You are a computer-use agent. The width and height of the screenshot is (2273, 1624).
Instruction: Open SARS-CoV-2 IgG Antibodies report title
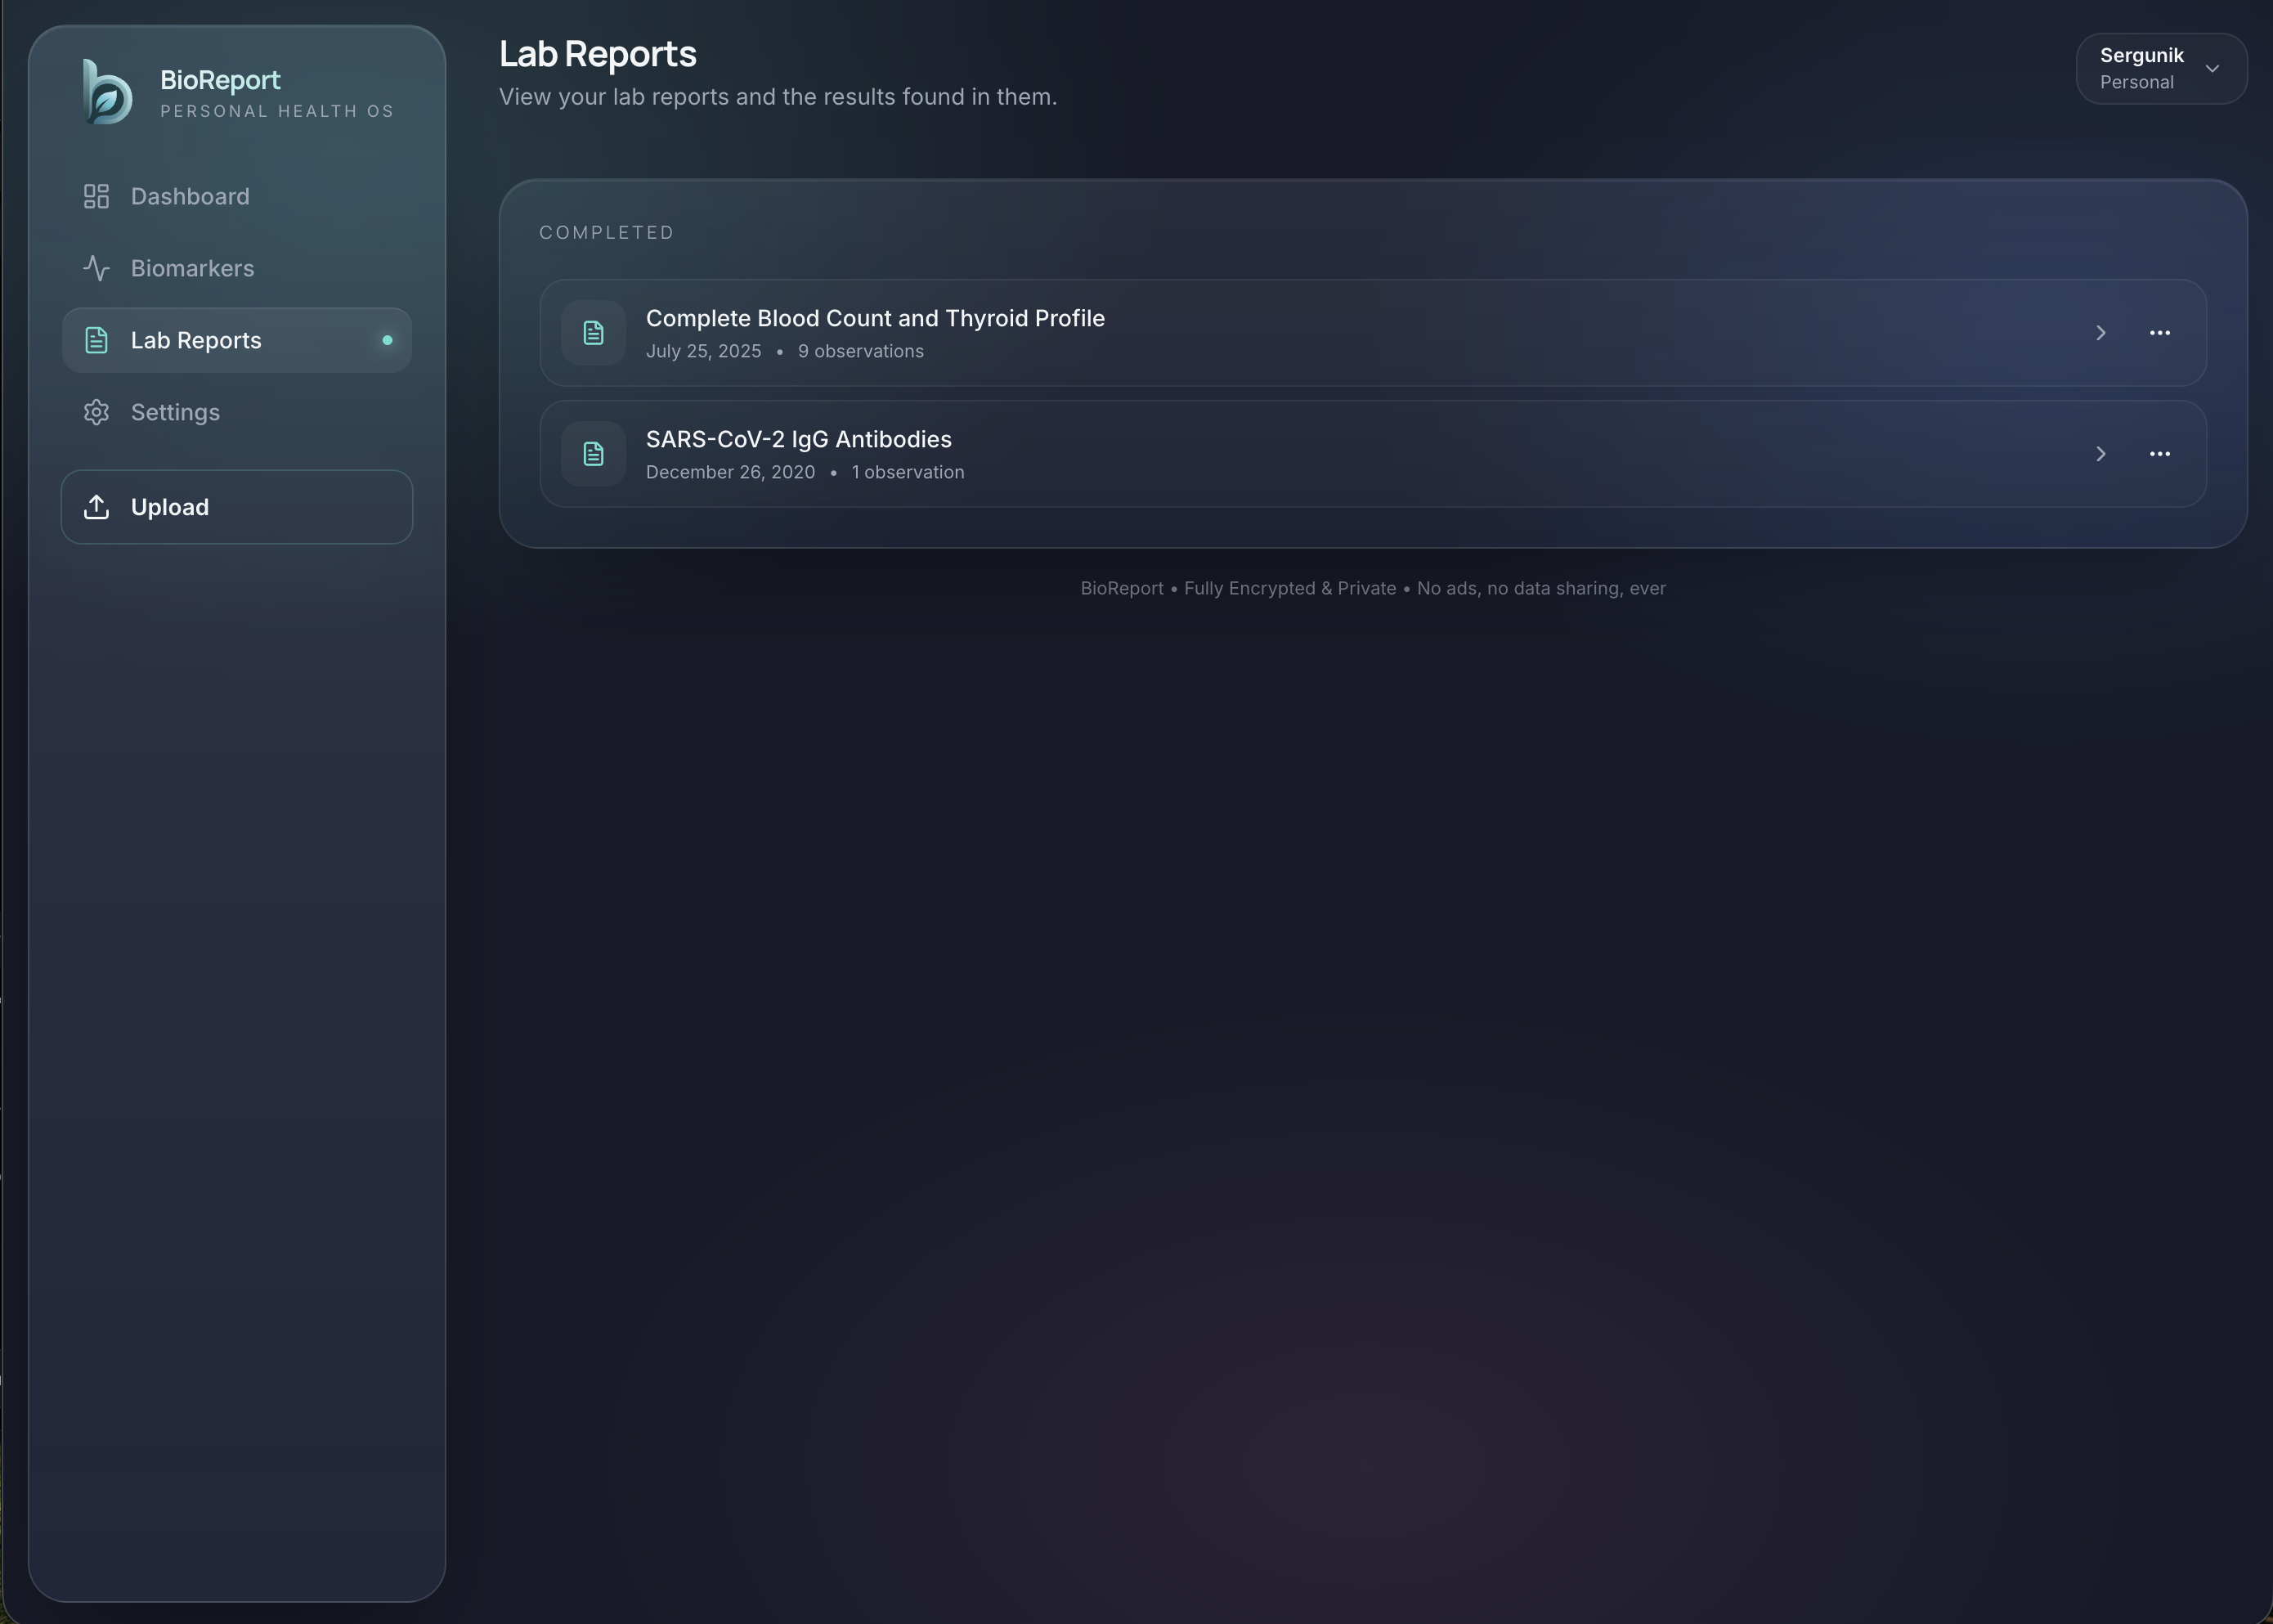[x=799, y=439]
